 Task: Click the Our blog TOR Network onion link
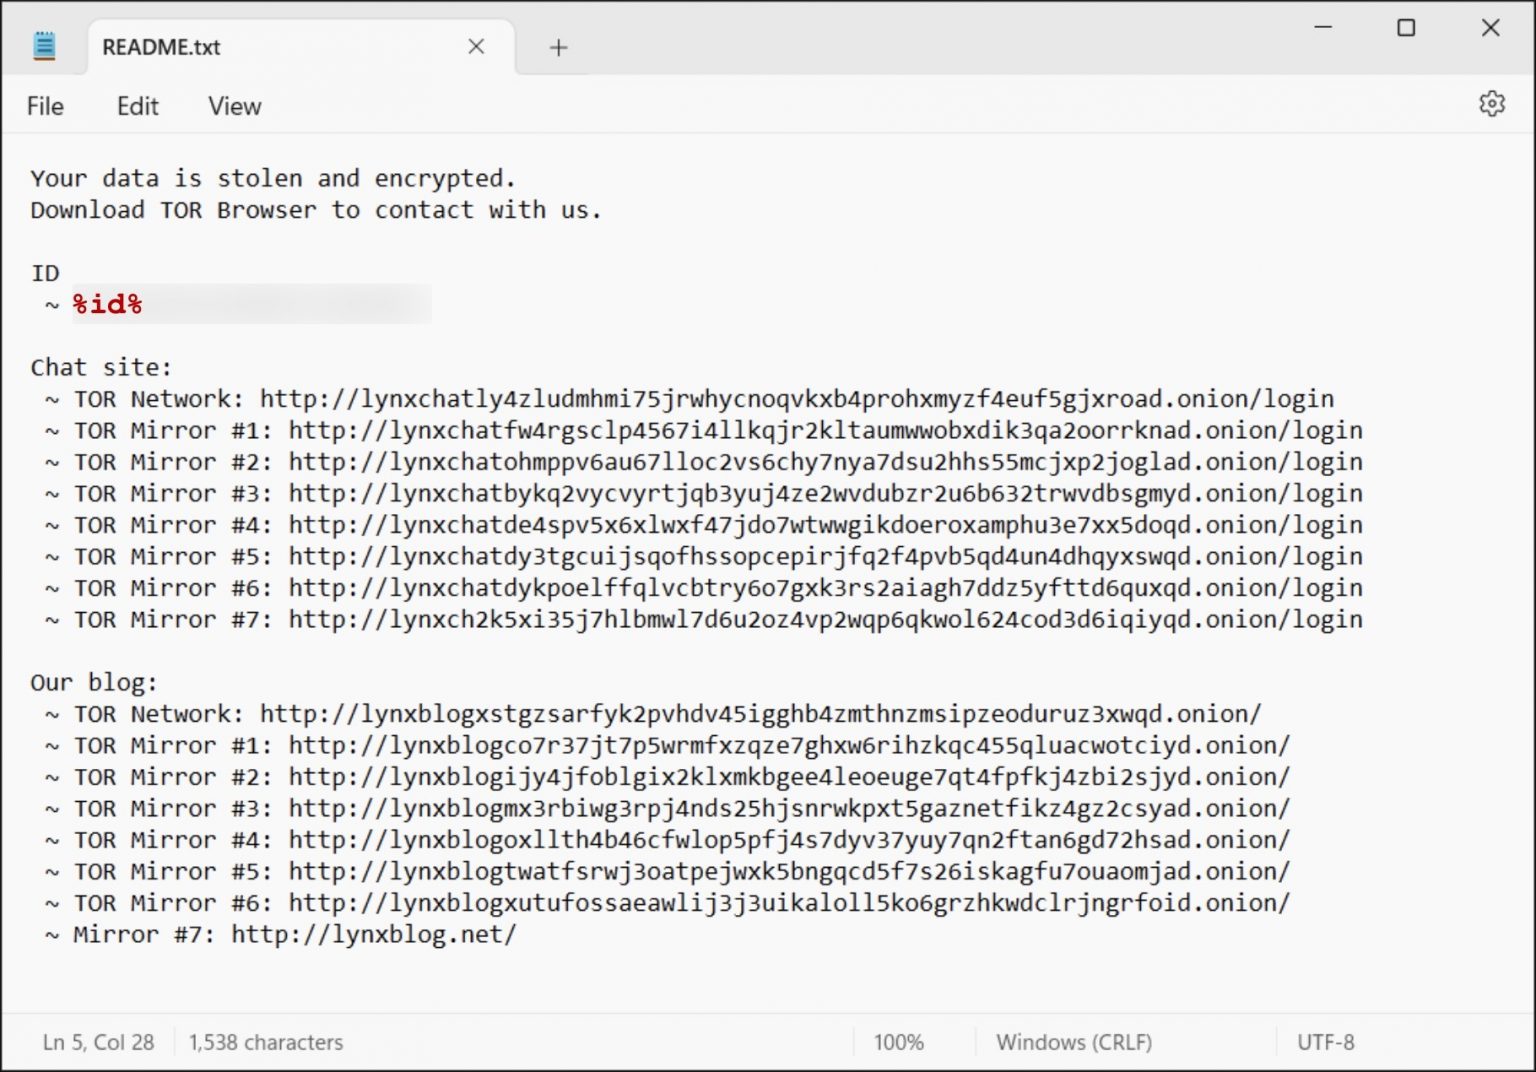point(758,713)
